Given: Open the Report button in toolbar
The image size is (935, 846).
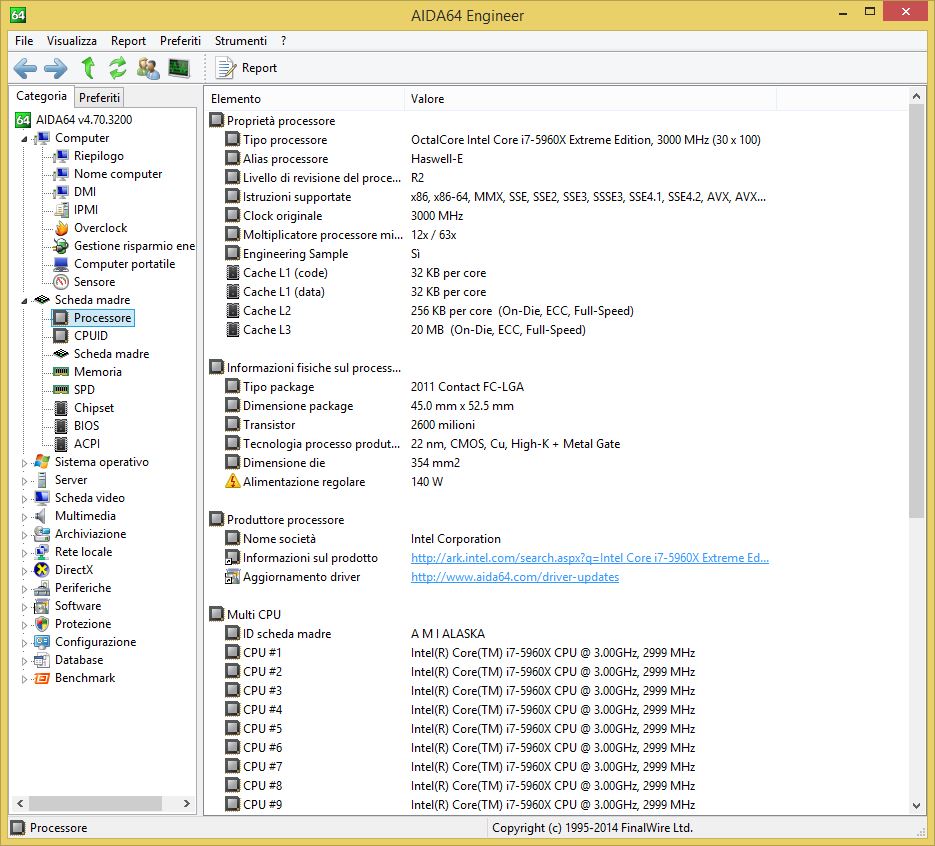Looking at the screenshot, I should coord(246,68).
